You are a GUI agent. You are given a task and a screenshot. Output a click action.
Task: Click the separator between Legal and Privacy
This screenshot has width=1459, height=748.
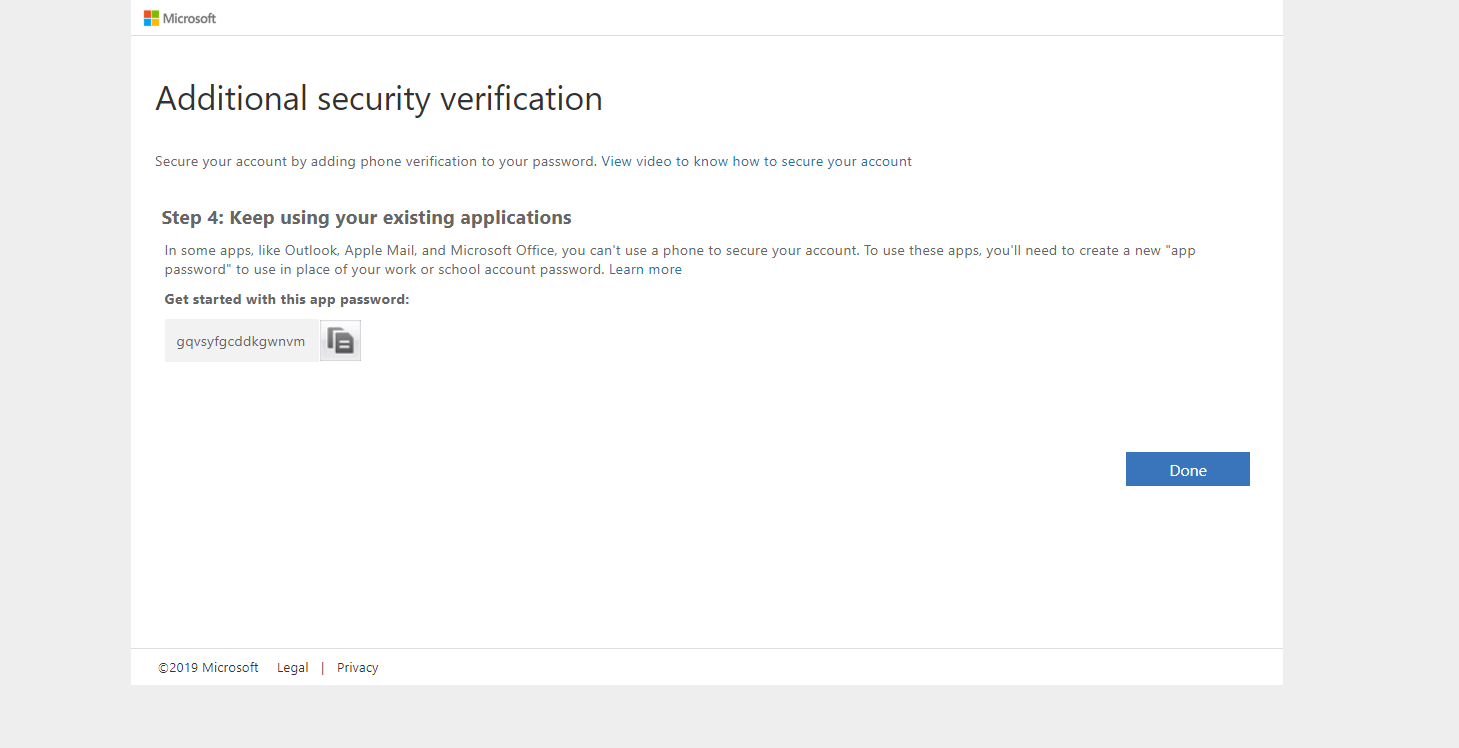pyautogui.click(x=323, y=668)
